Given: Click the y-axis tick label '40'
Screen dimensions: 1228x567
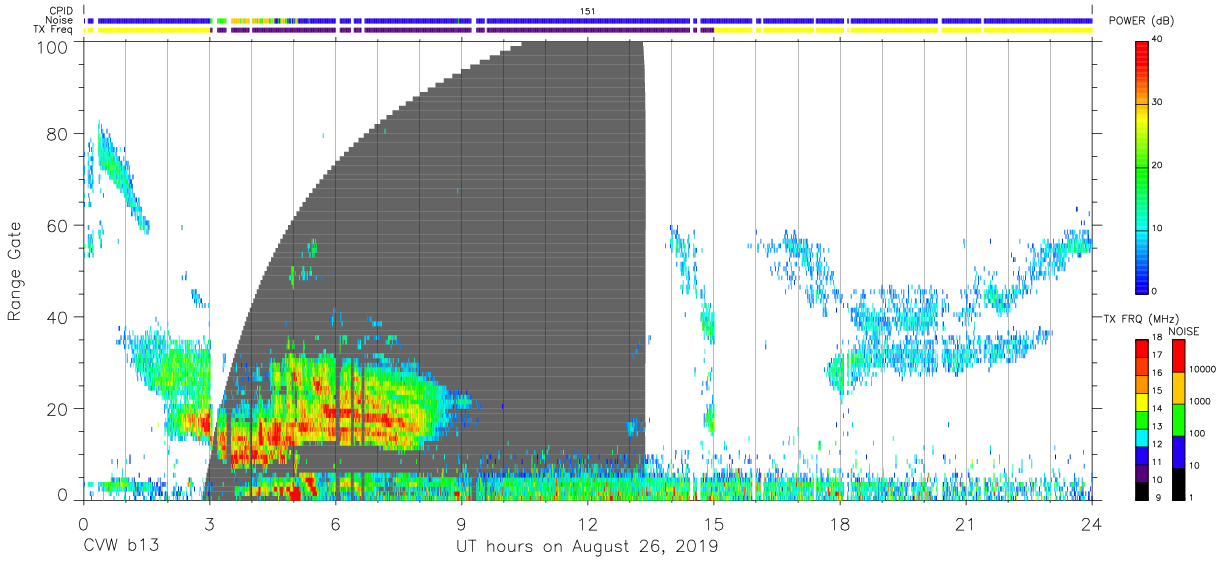Looking at the screenshot, I should point(59,317).
